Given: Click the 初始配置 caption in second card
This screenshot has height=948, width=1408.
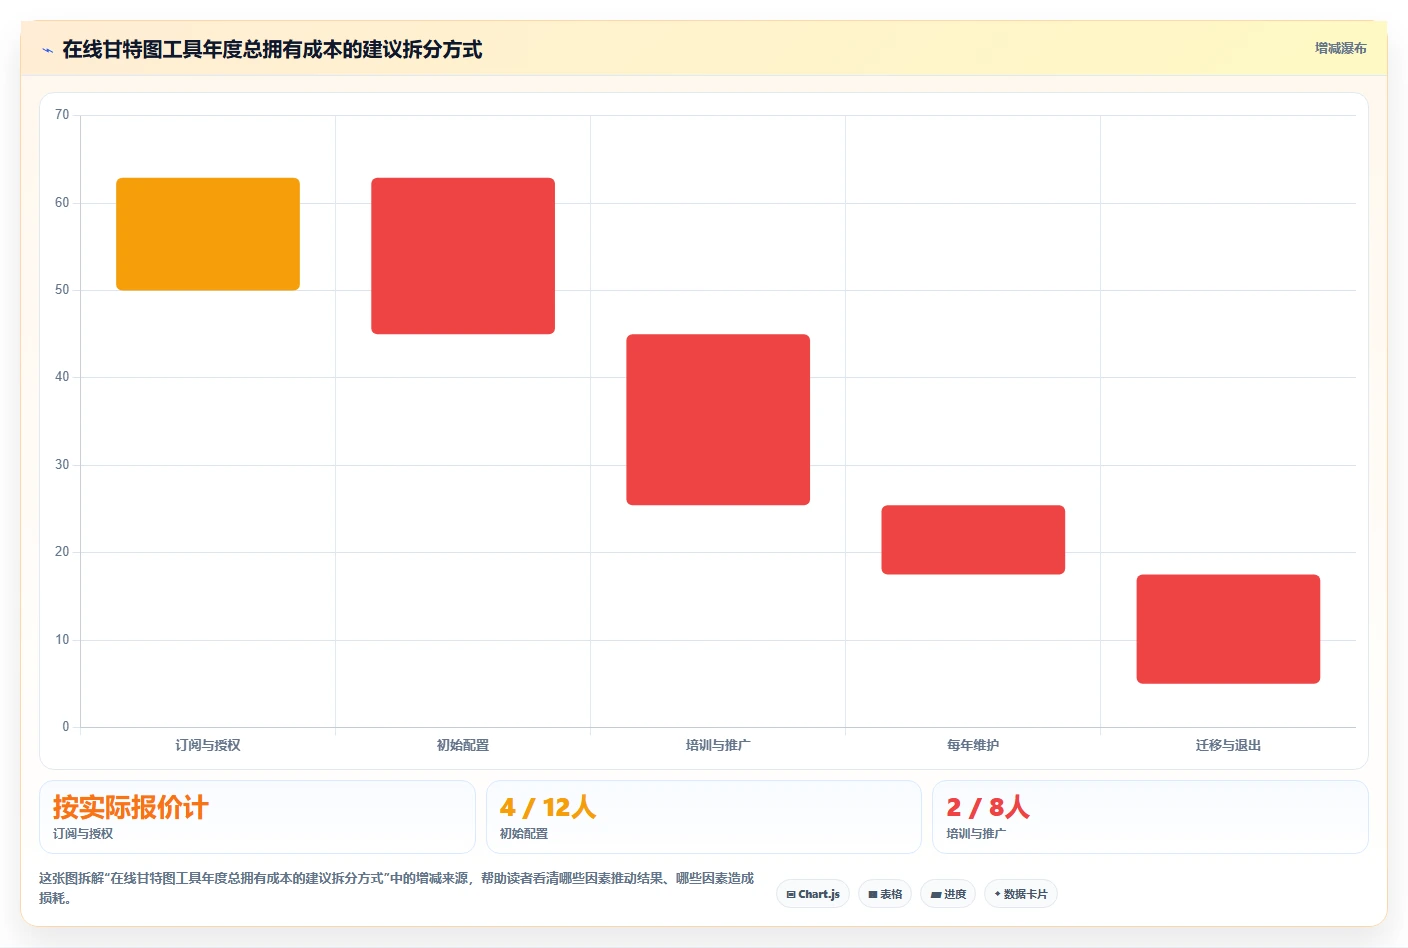Looking at the screenshot, I should pyautogui.click(x=524, y=833).
